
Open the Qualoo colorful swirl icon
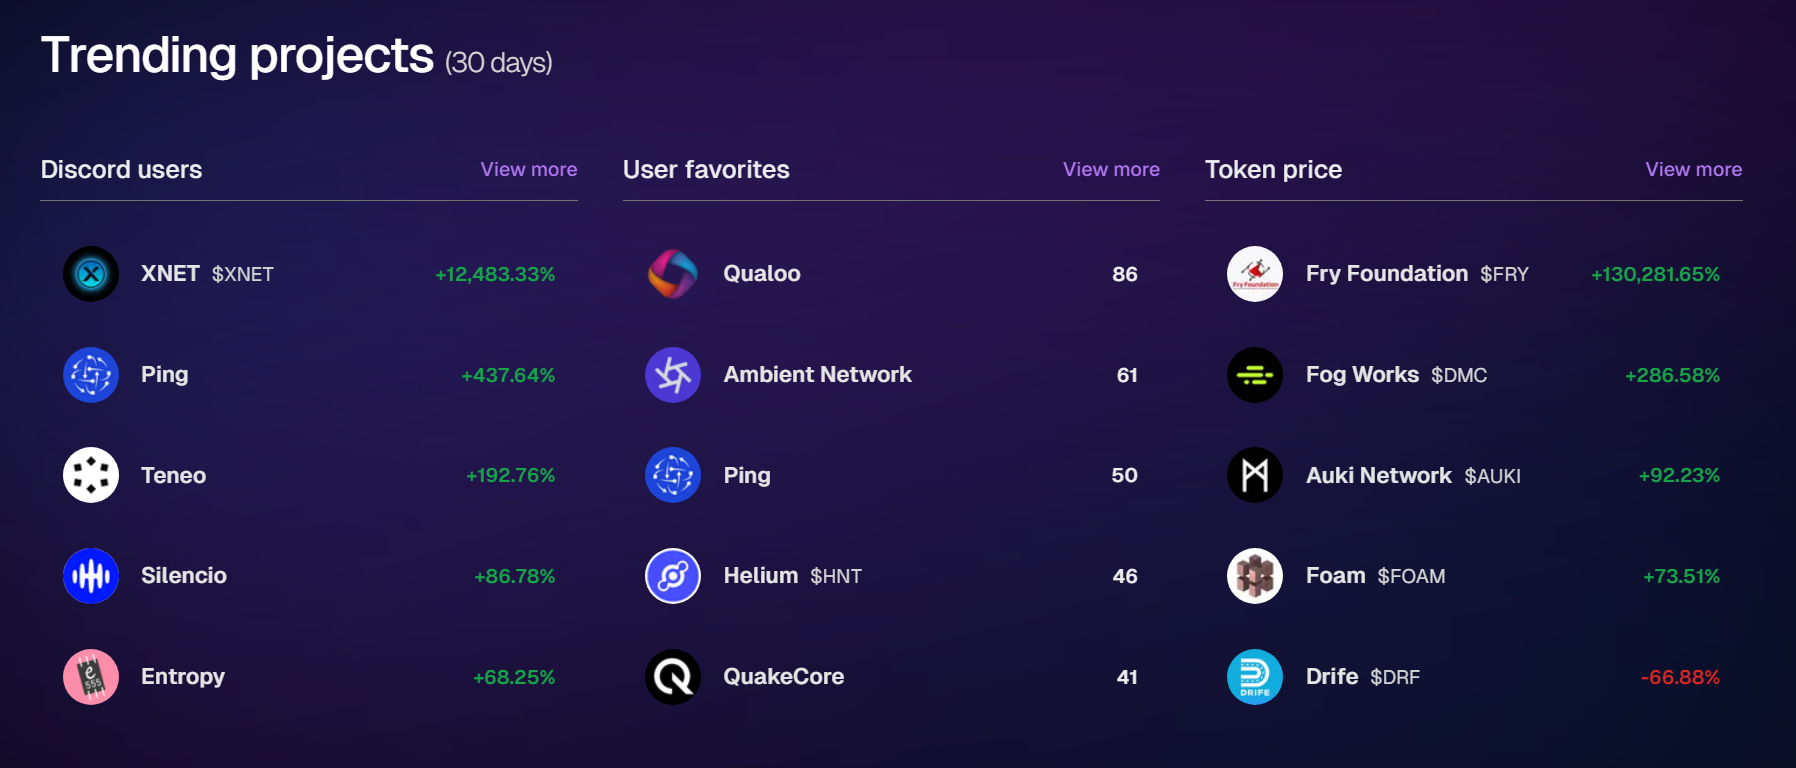[x=673, y=274]
